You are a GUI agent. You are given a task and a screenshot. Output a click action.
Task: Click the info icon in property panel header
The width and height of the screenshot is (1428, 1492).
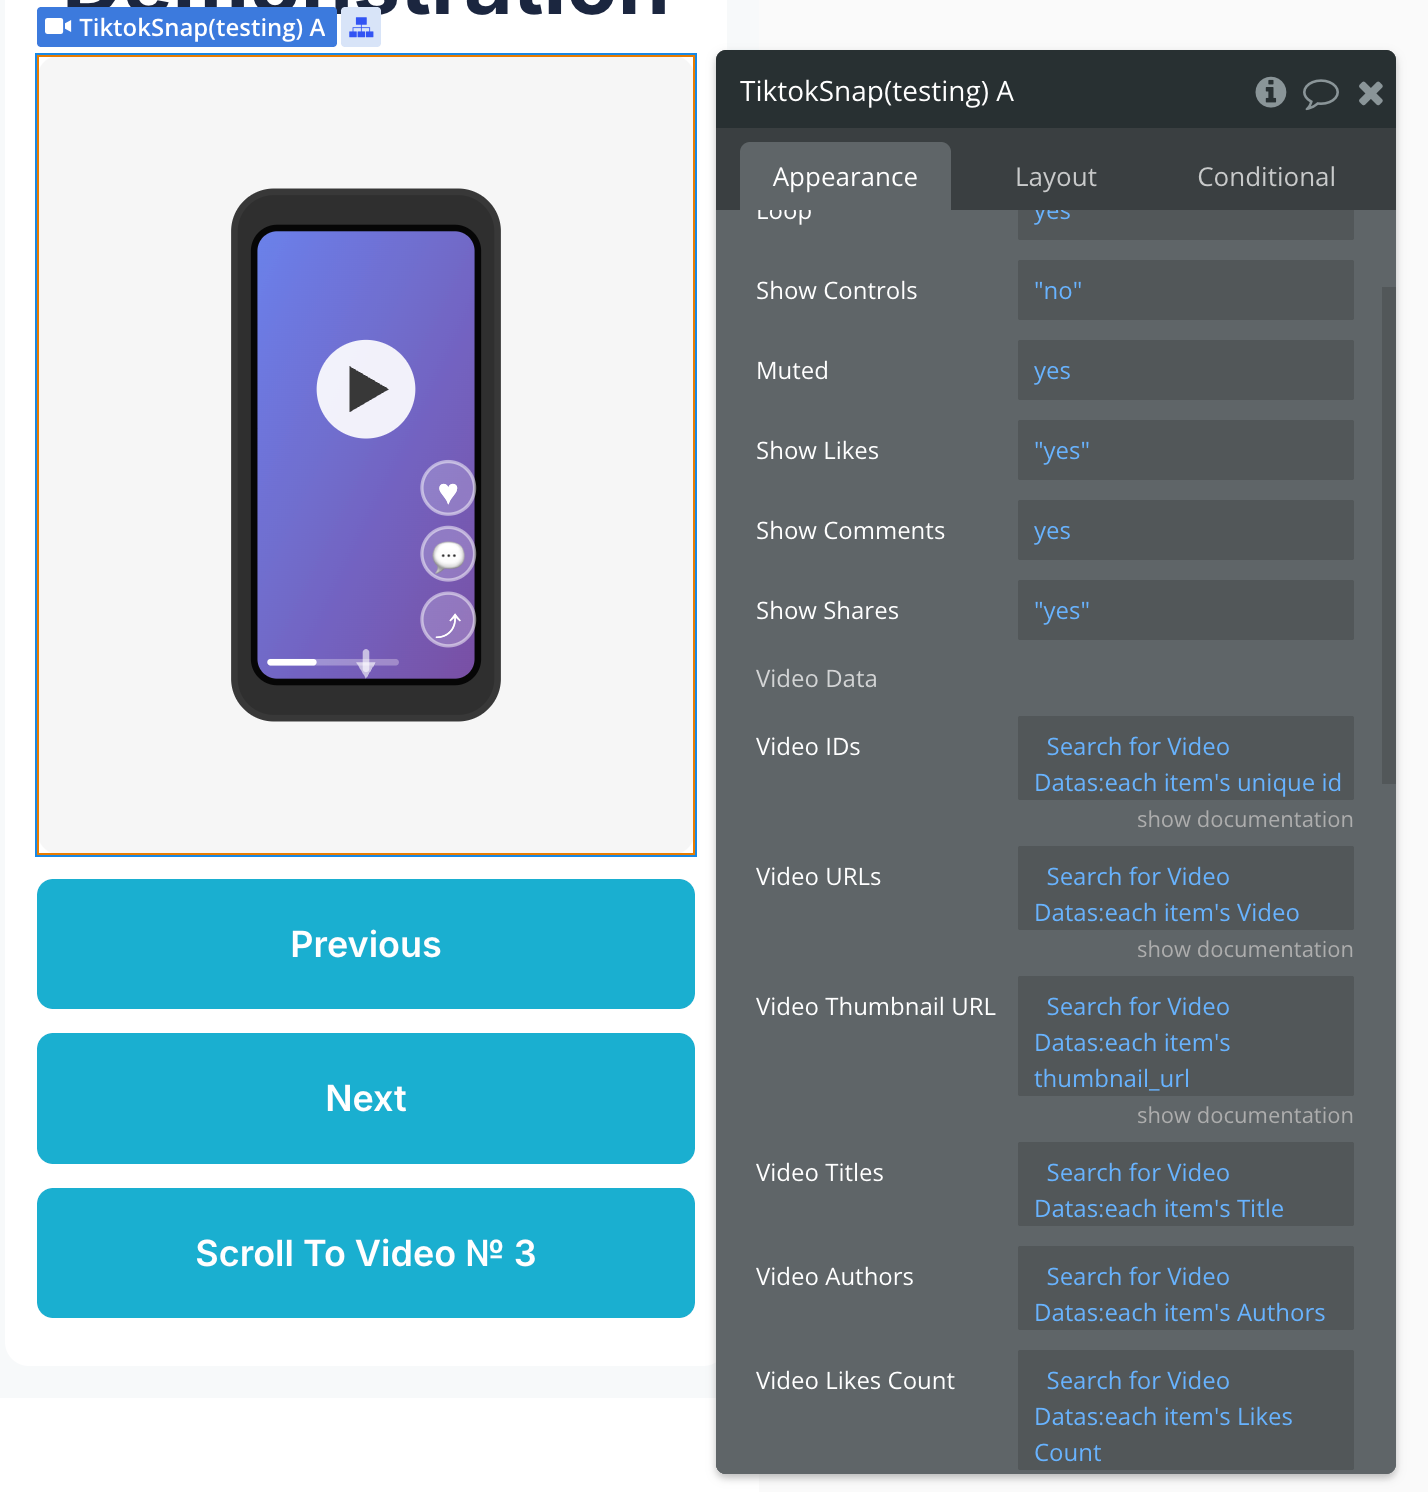click(x=1270, y=92)
